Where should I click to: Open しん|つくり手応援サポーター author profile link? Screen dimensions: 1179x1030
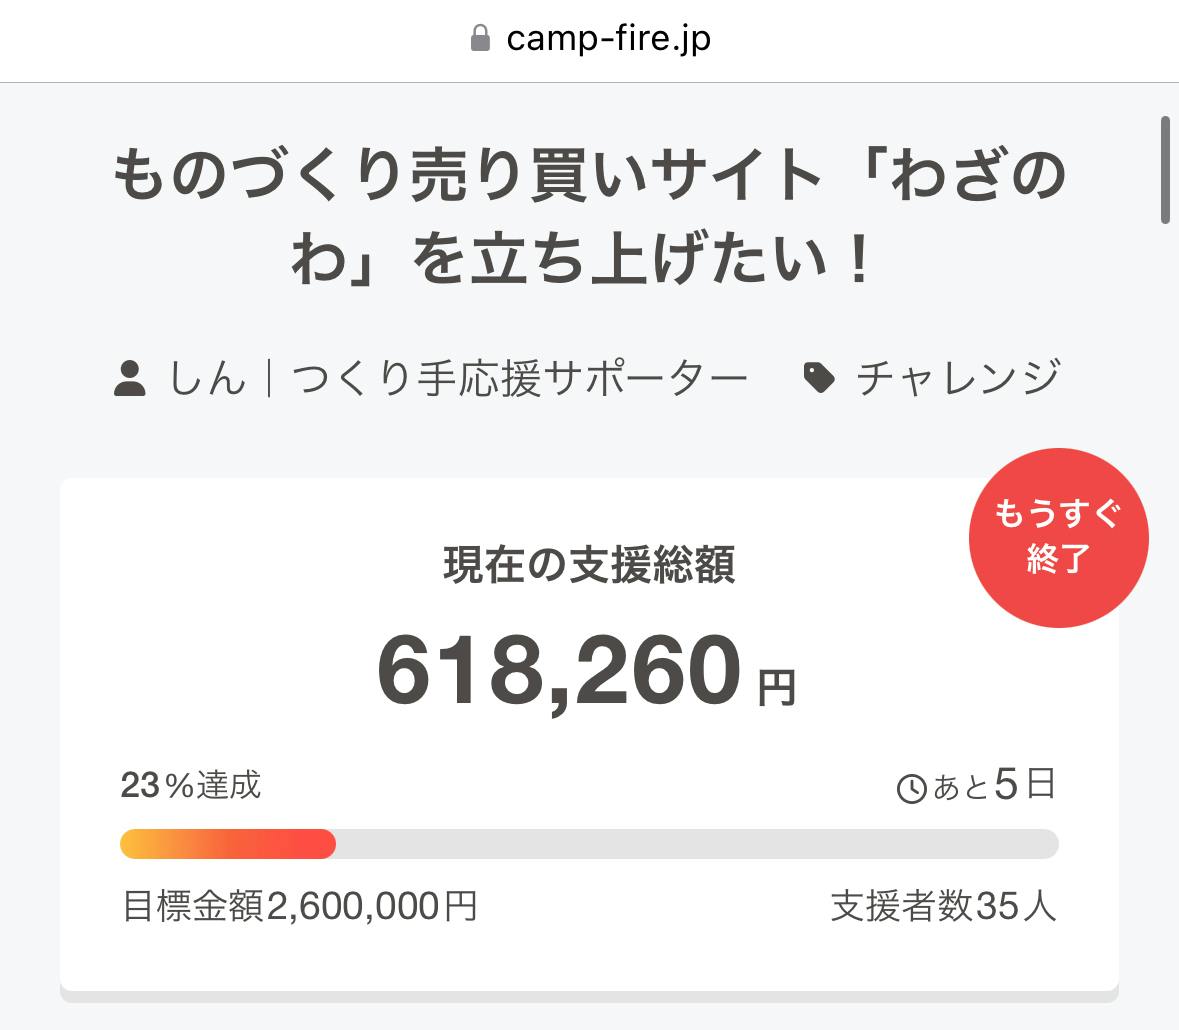click(457, 379)
